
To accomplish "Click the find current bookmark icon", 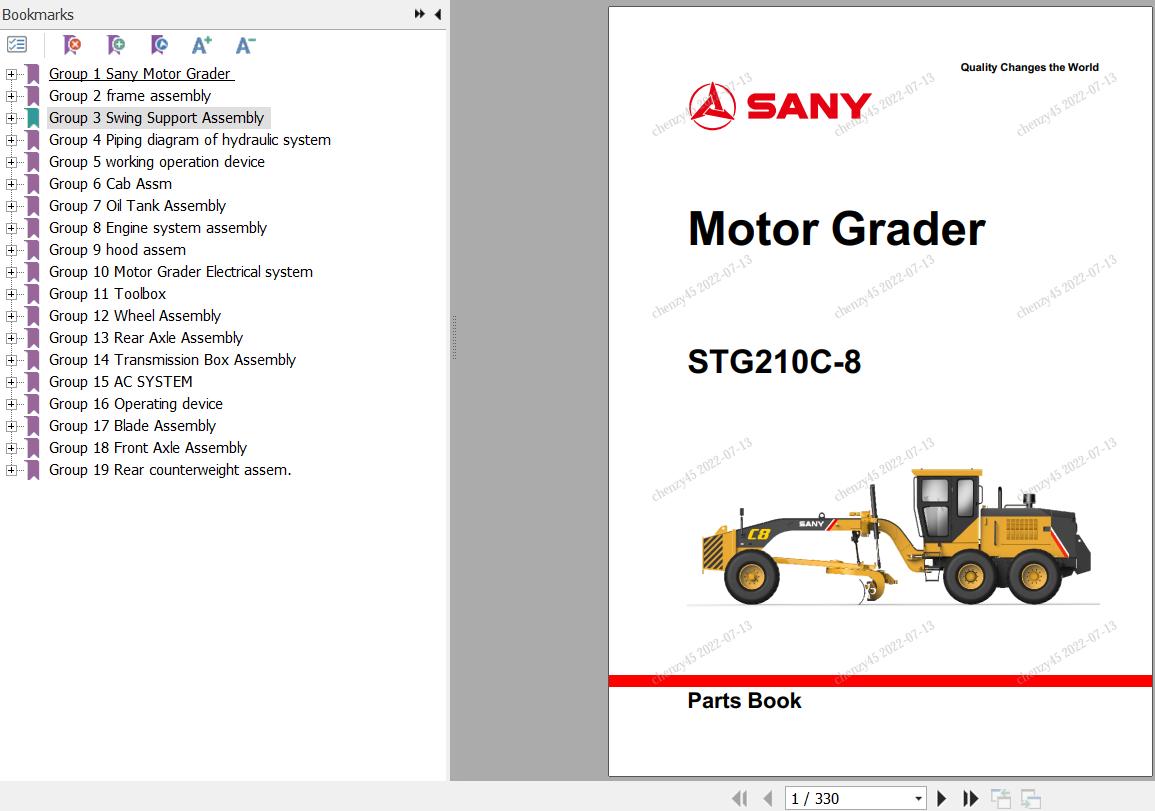I will click(159, 45).
